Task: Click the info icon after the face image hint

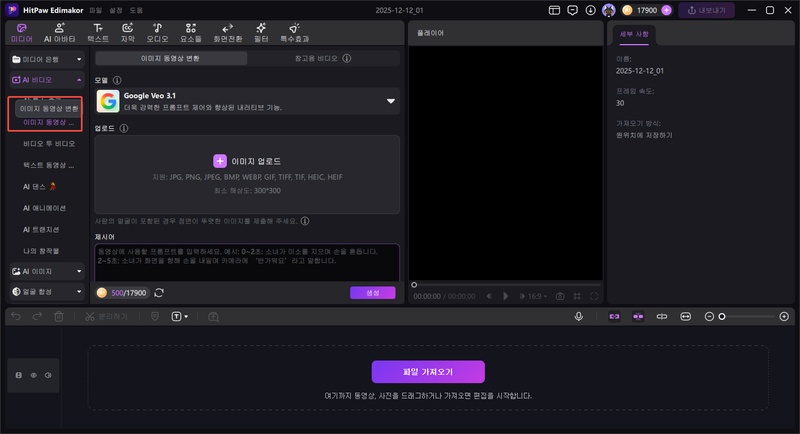Action: tap(305, 221)
